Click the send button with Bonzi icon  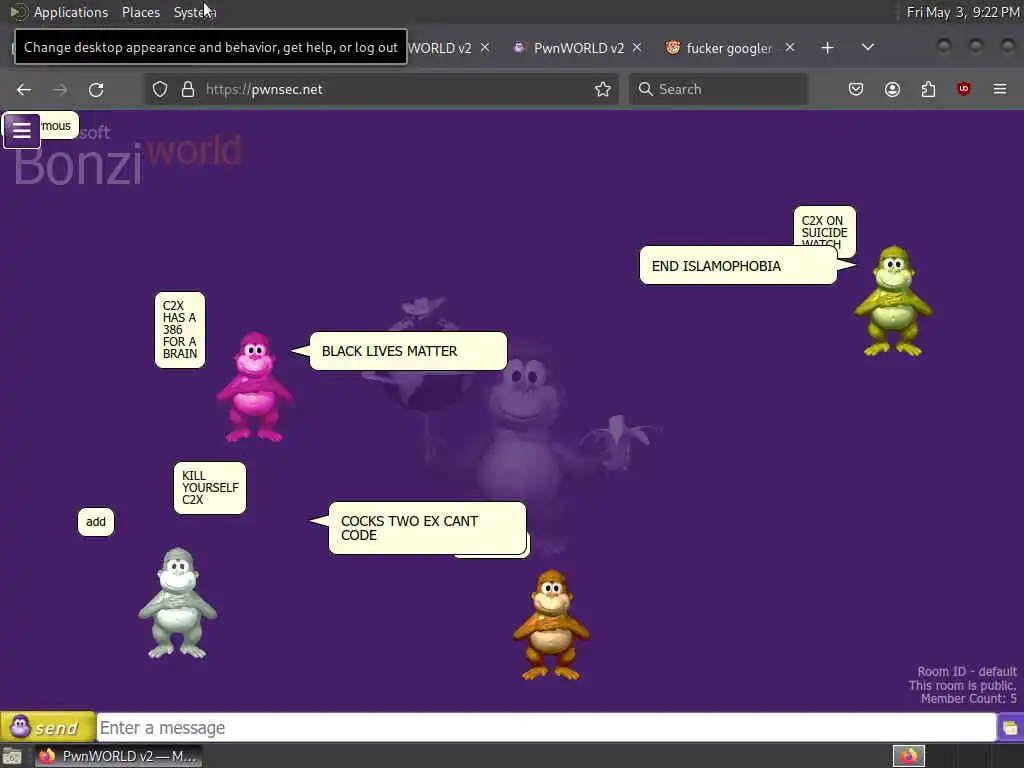pyautogui.click(x=48, y=727)
